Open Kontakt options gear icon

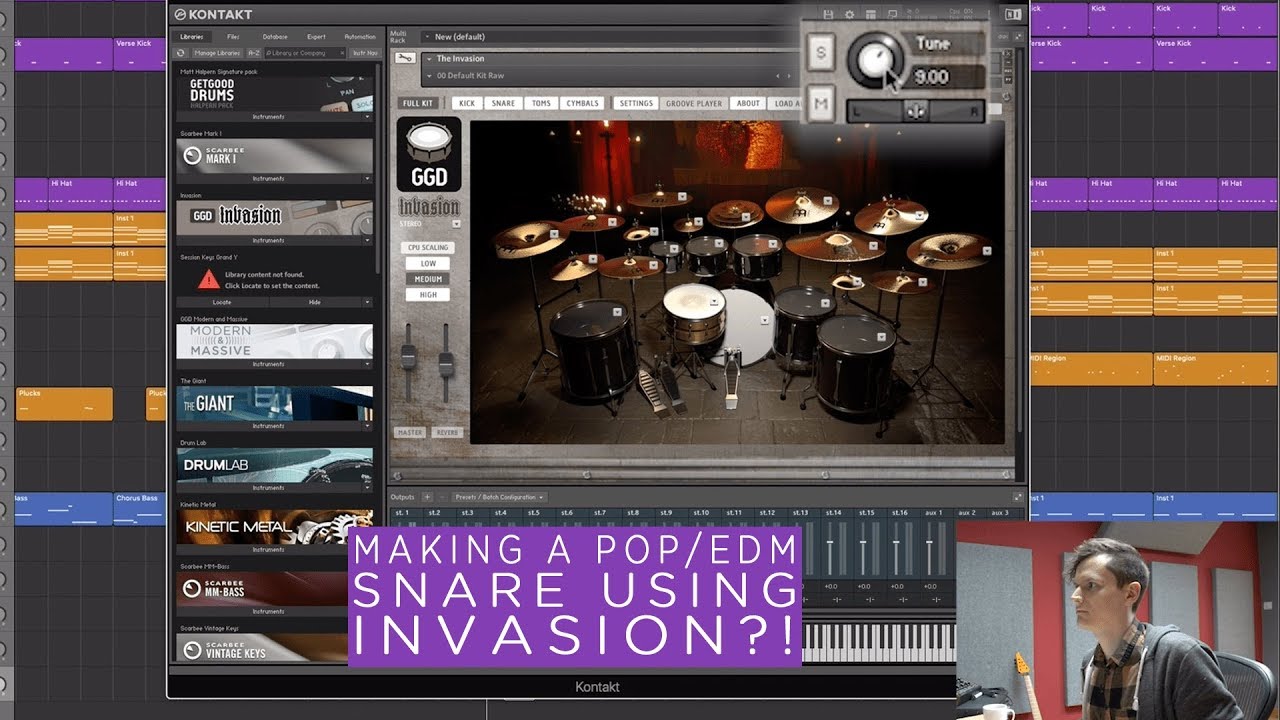[x=850, y=14]
